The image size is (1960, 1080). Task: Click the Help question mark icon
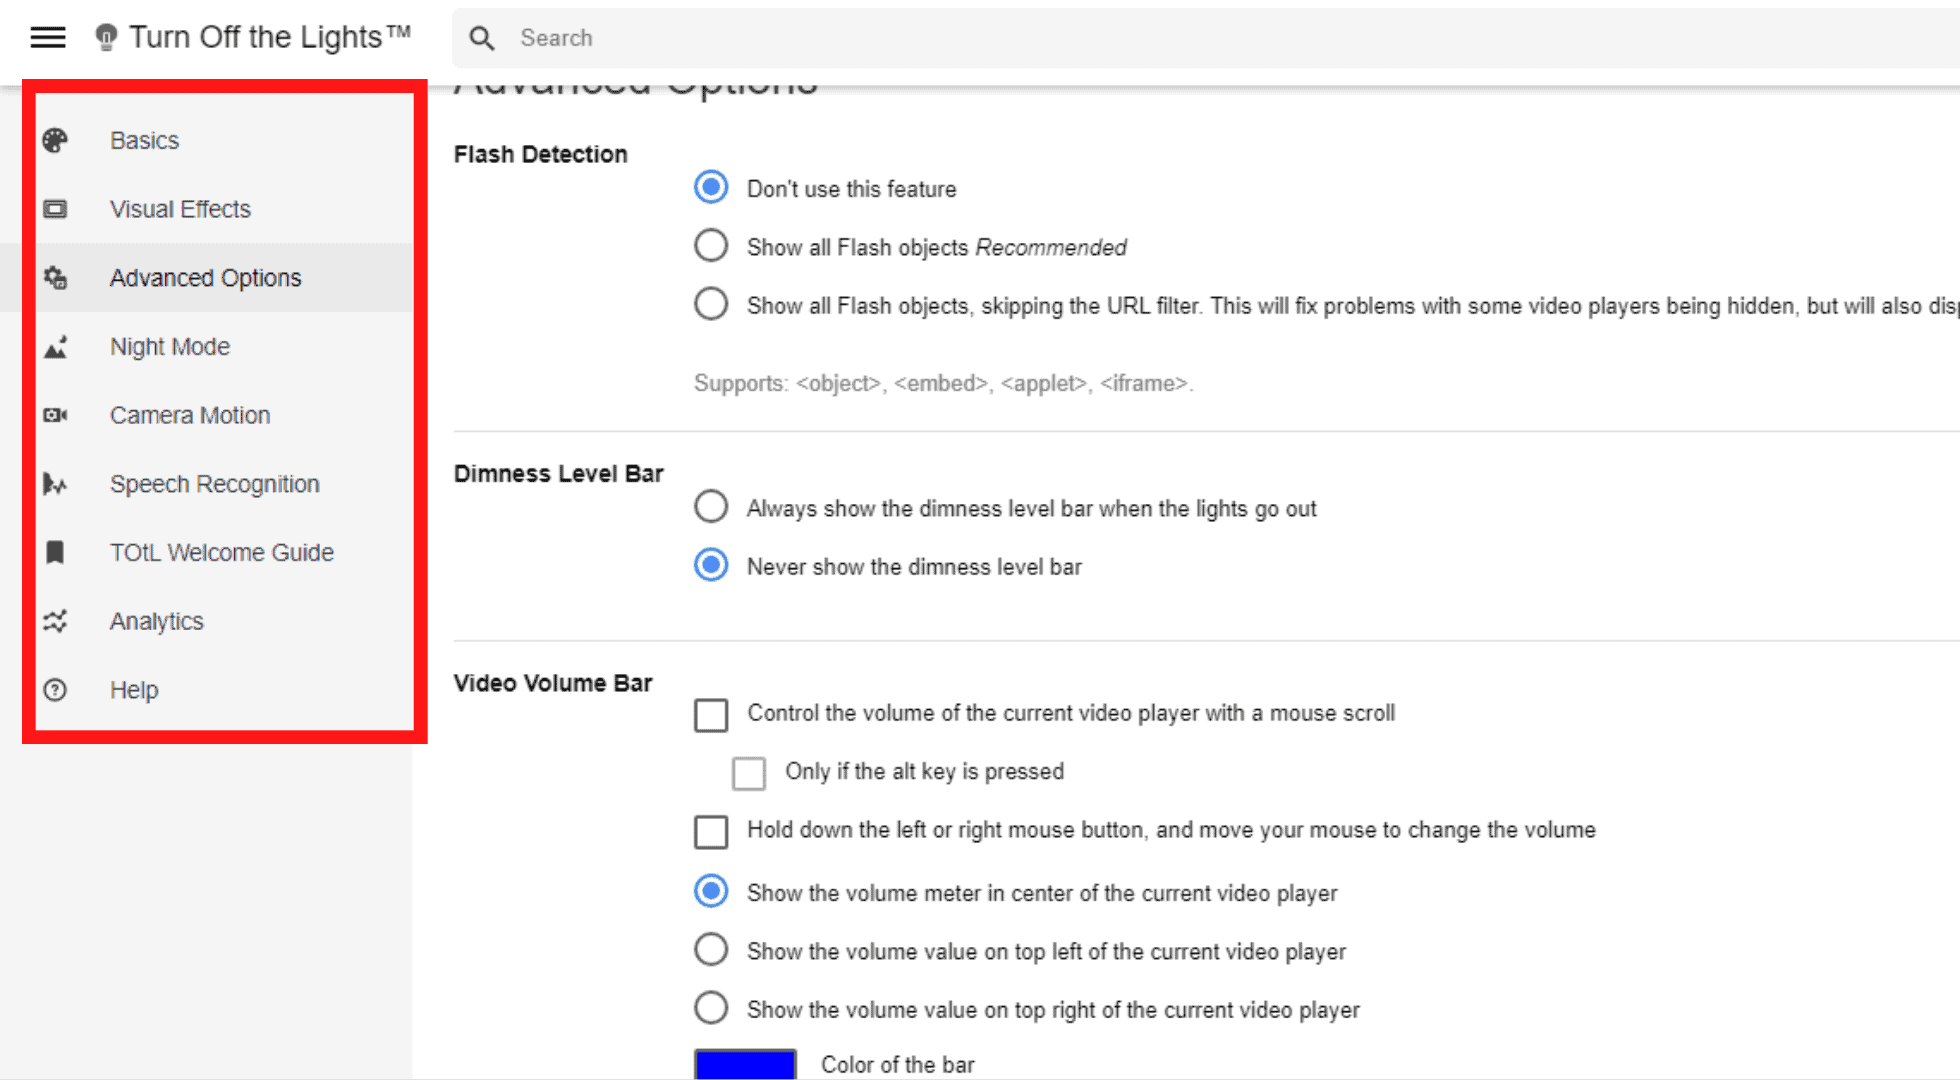point(56,690)
